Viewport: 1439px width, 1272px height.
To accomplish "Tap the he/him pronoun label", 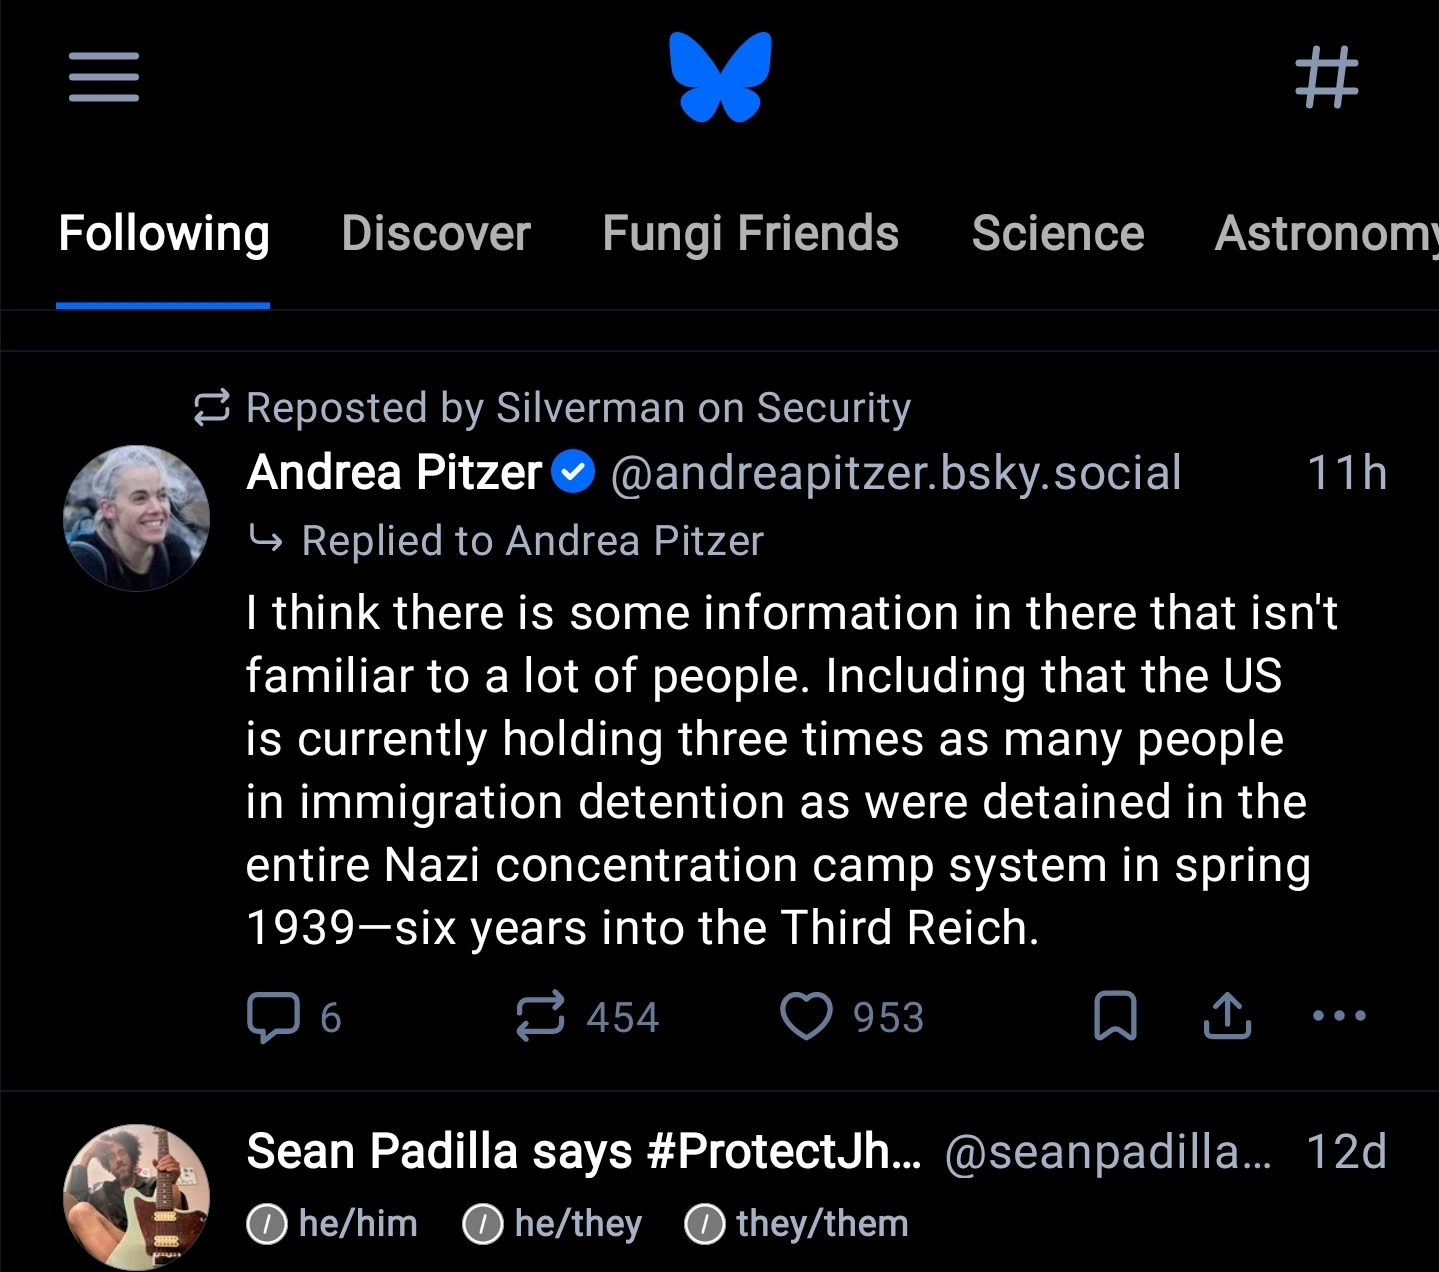I will click(x=334, y=1224).
